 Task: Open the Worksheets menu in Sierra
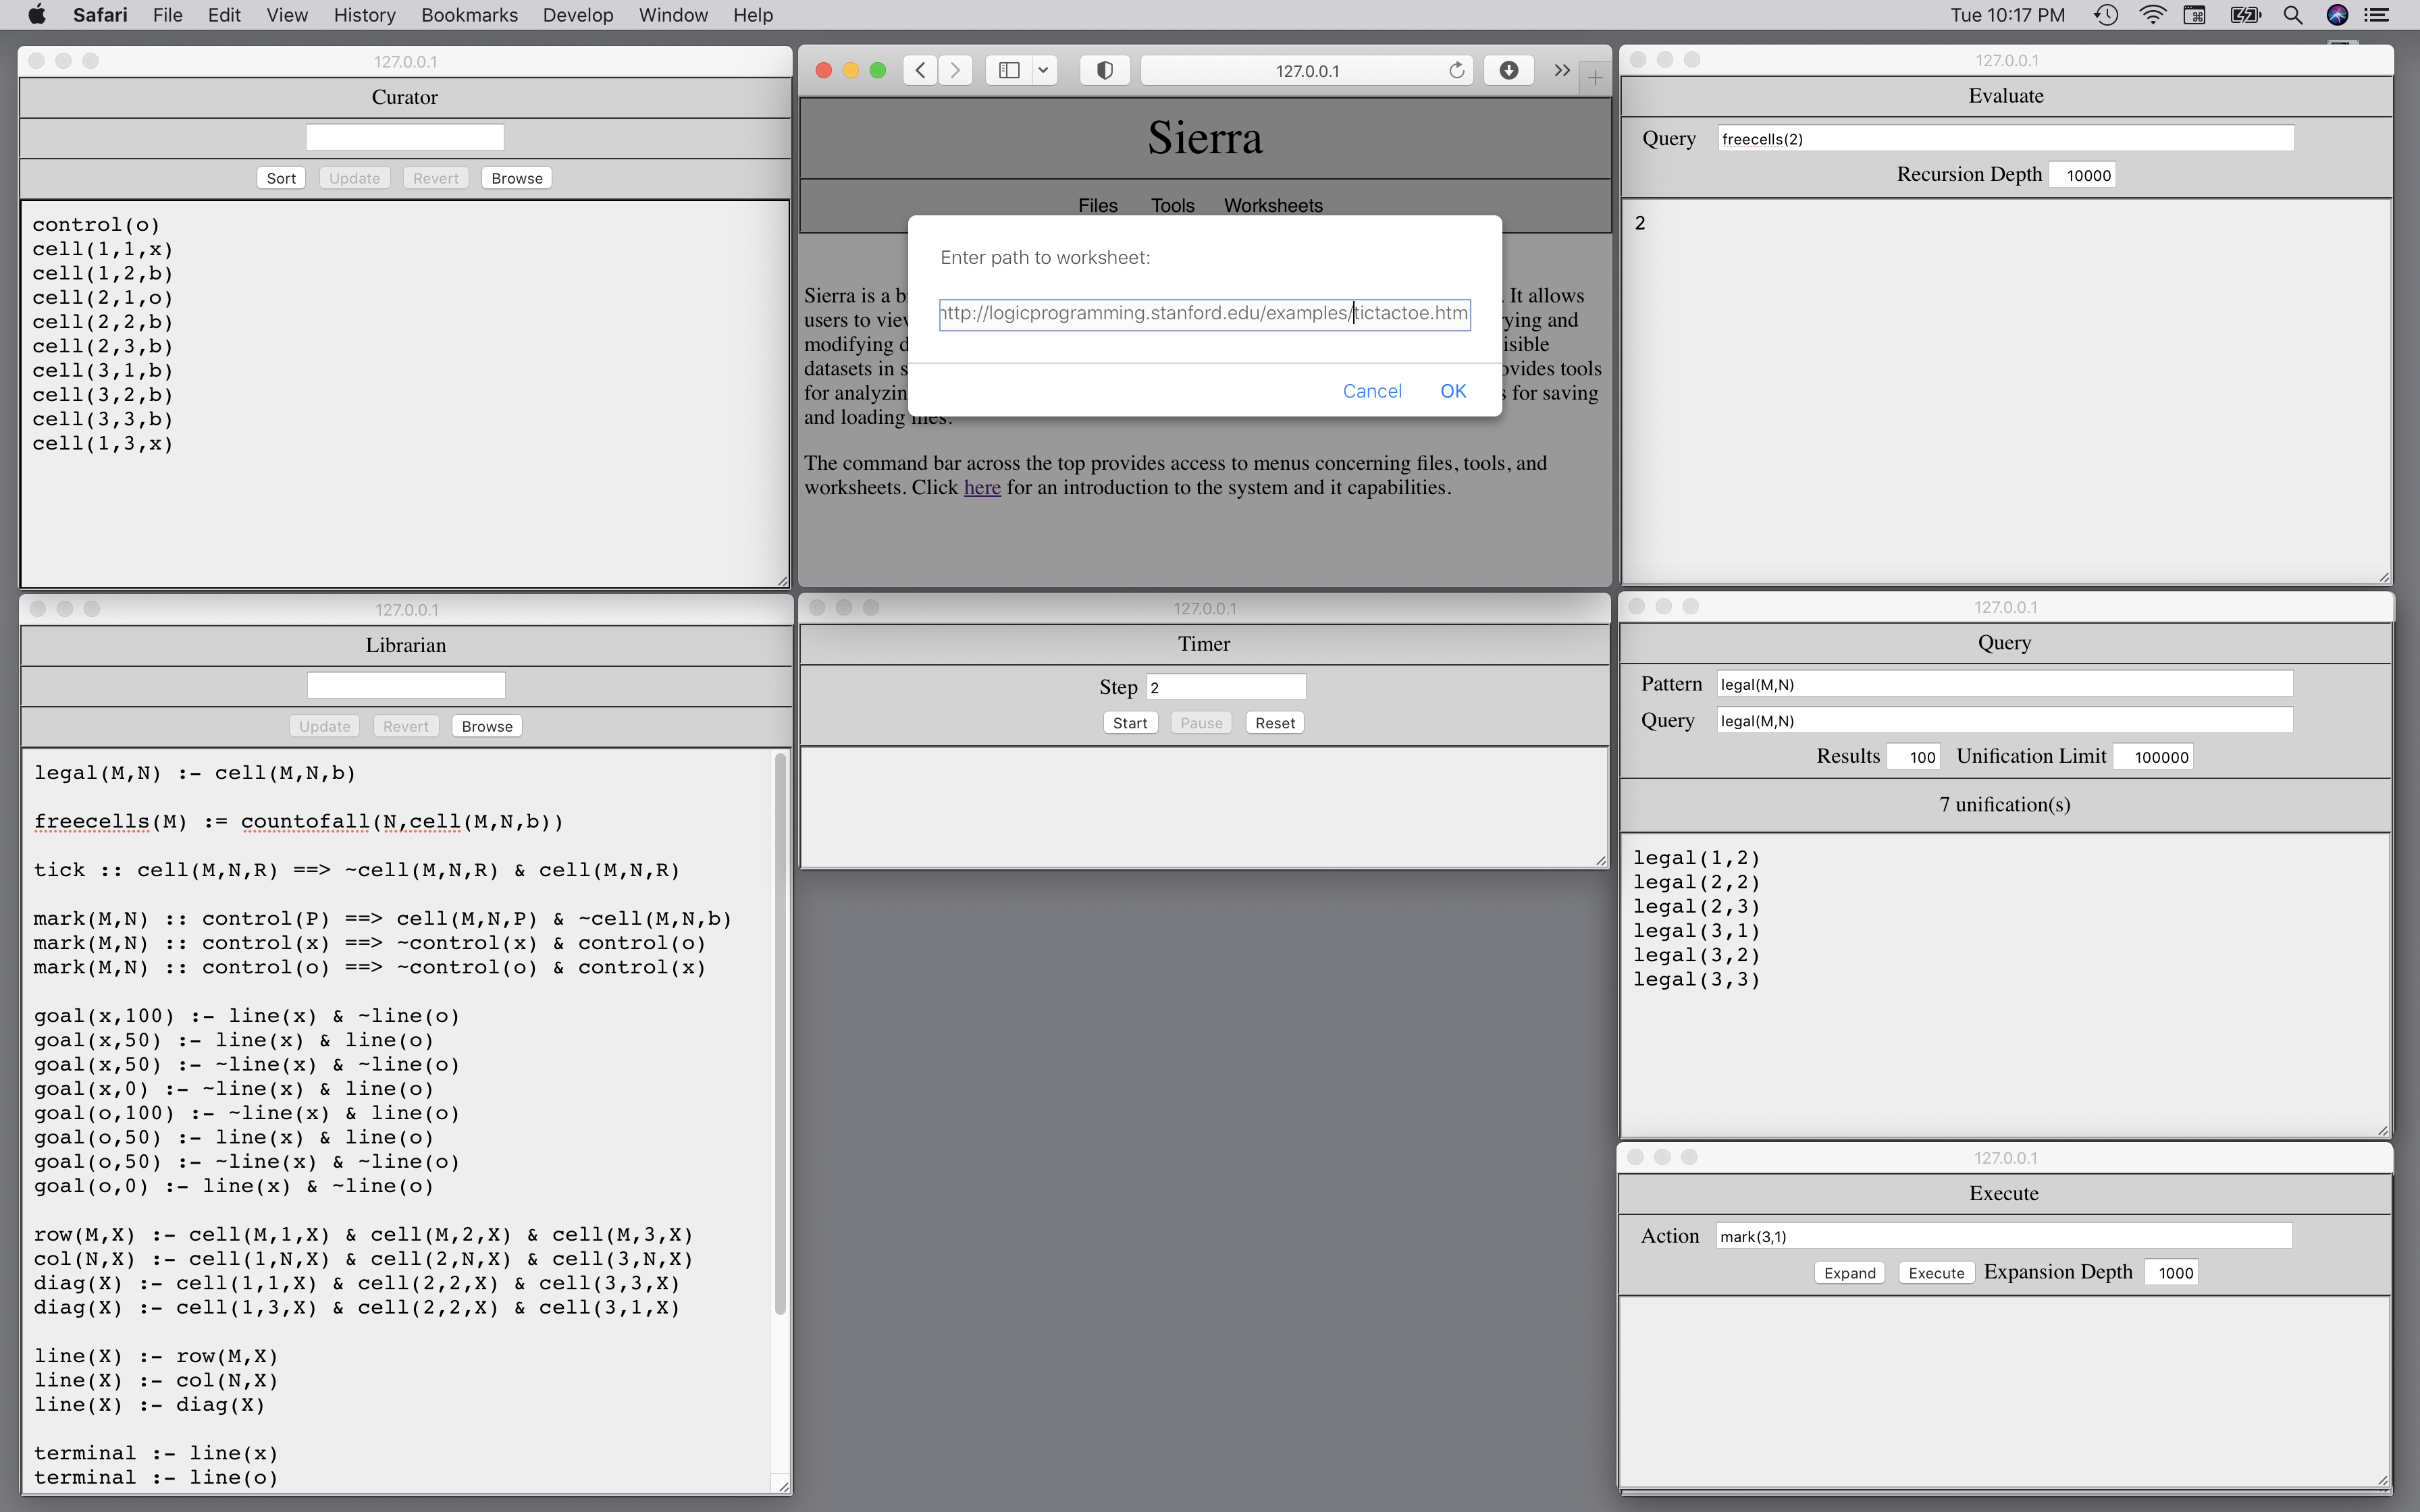click(x=1272, y=205)
